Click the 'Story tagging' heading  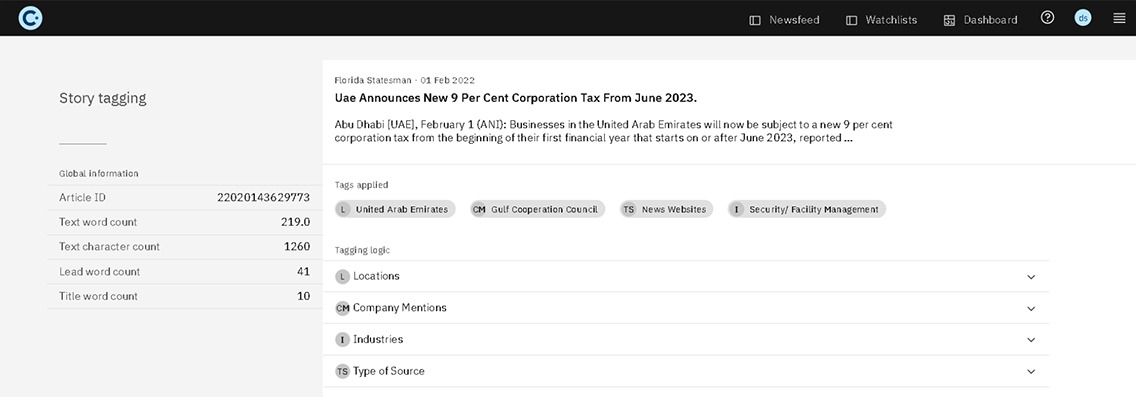coord(103,99)
